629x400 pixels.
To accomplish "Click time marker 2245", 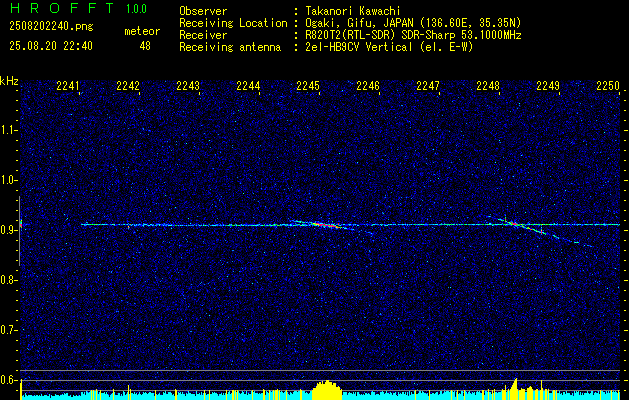I will [x=308, y=86].
